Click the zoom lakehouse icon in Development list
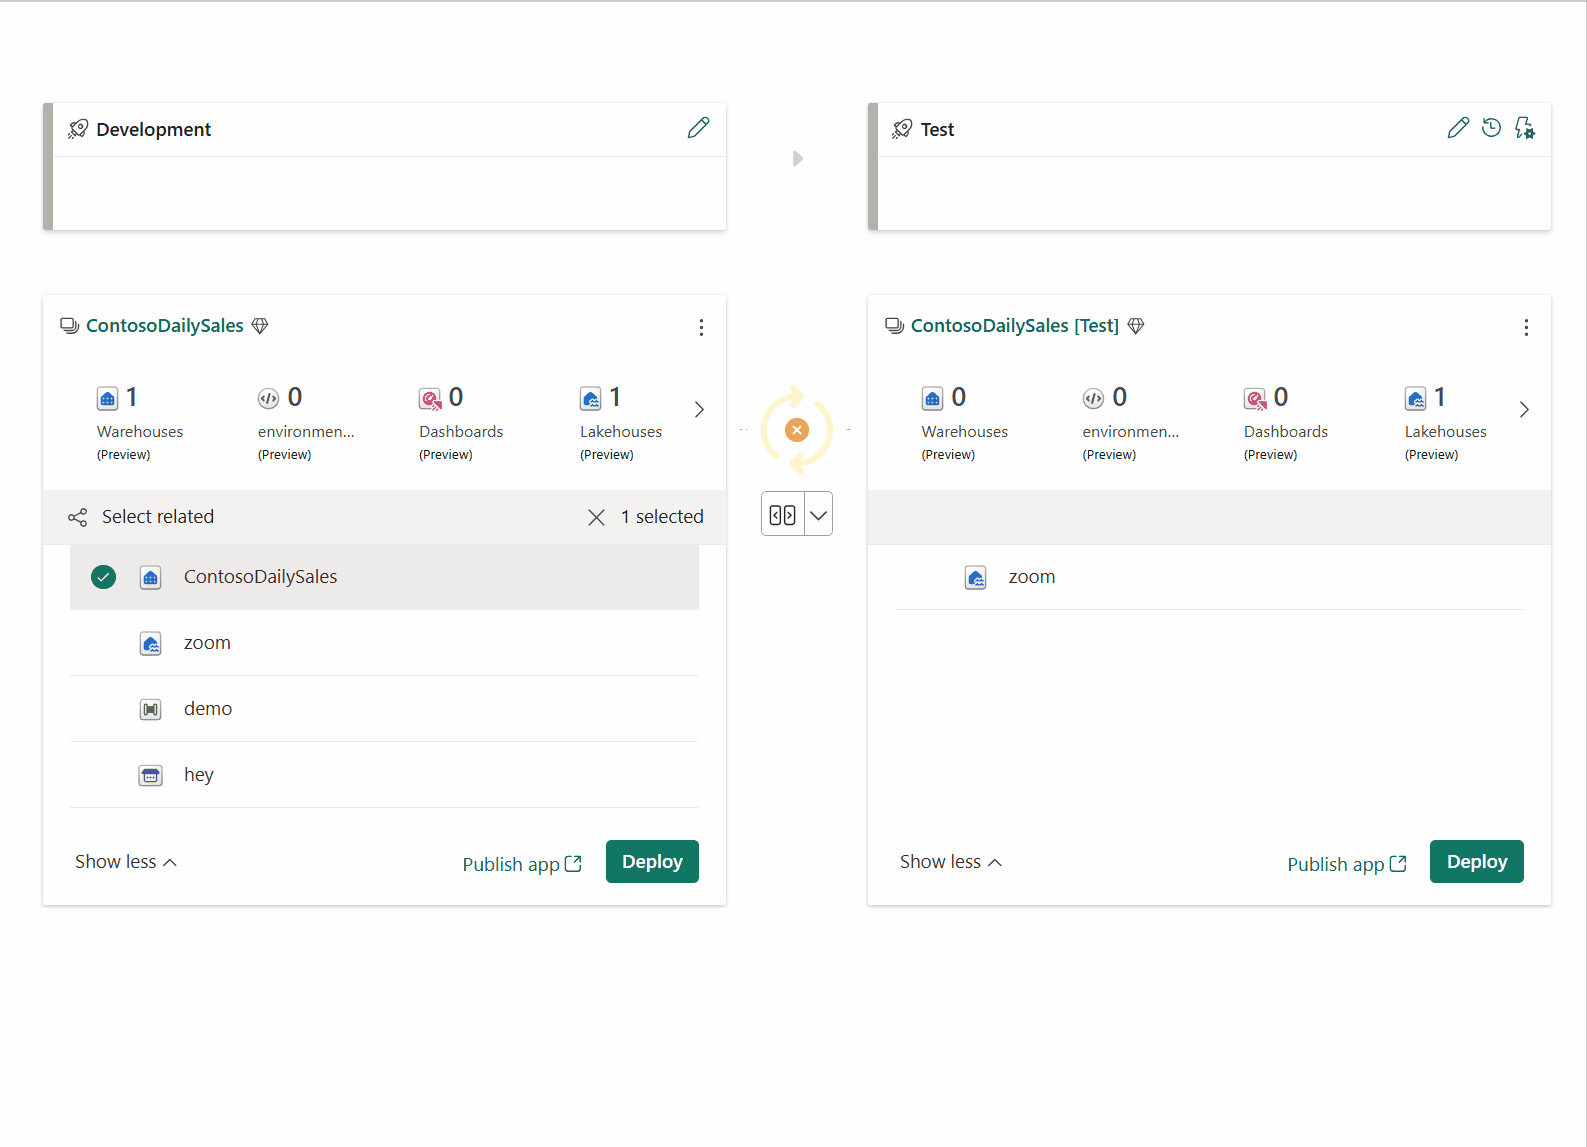 [150, 643]
